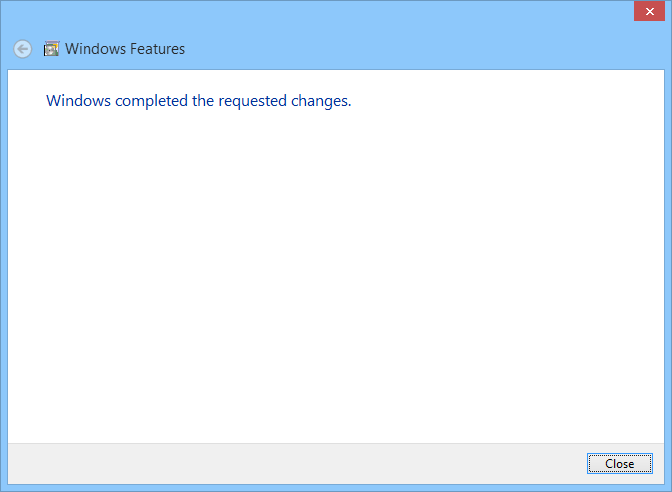672x492 pixels.
Task: Click the back arrow button
Action: tap(23, 49)
